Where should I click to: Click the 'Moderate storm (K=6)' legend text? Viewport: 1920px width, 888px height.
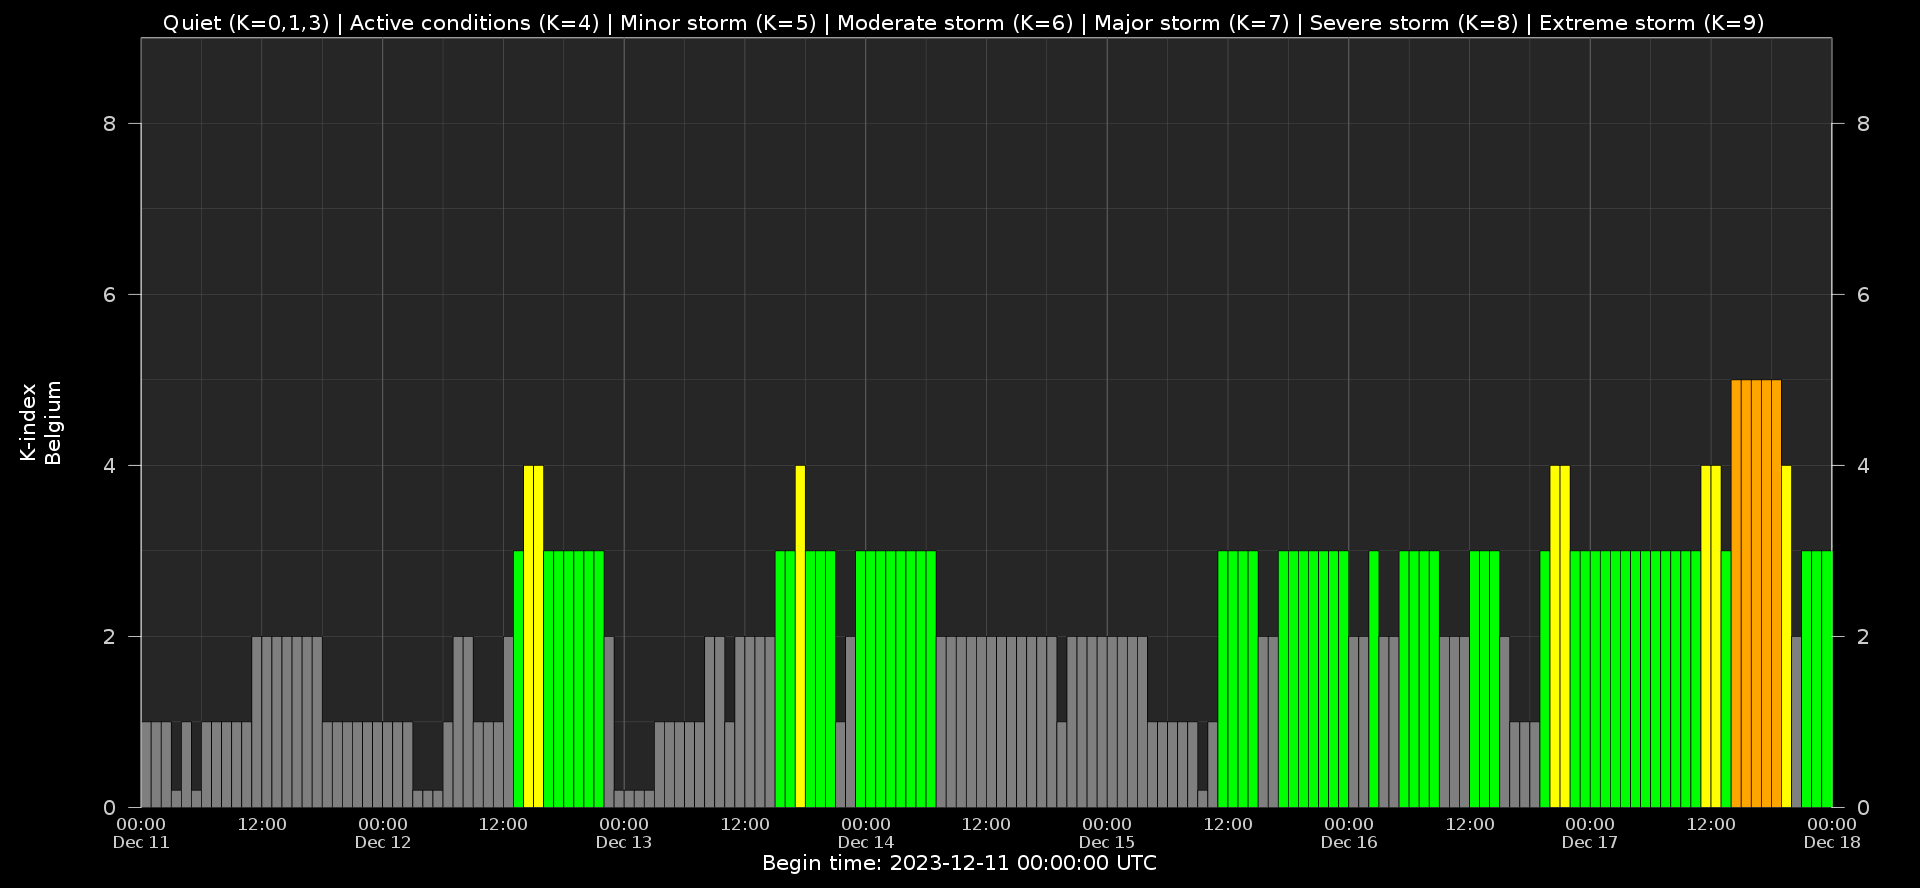[x=954, y=23]
